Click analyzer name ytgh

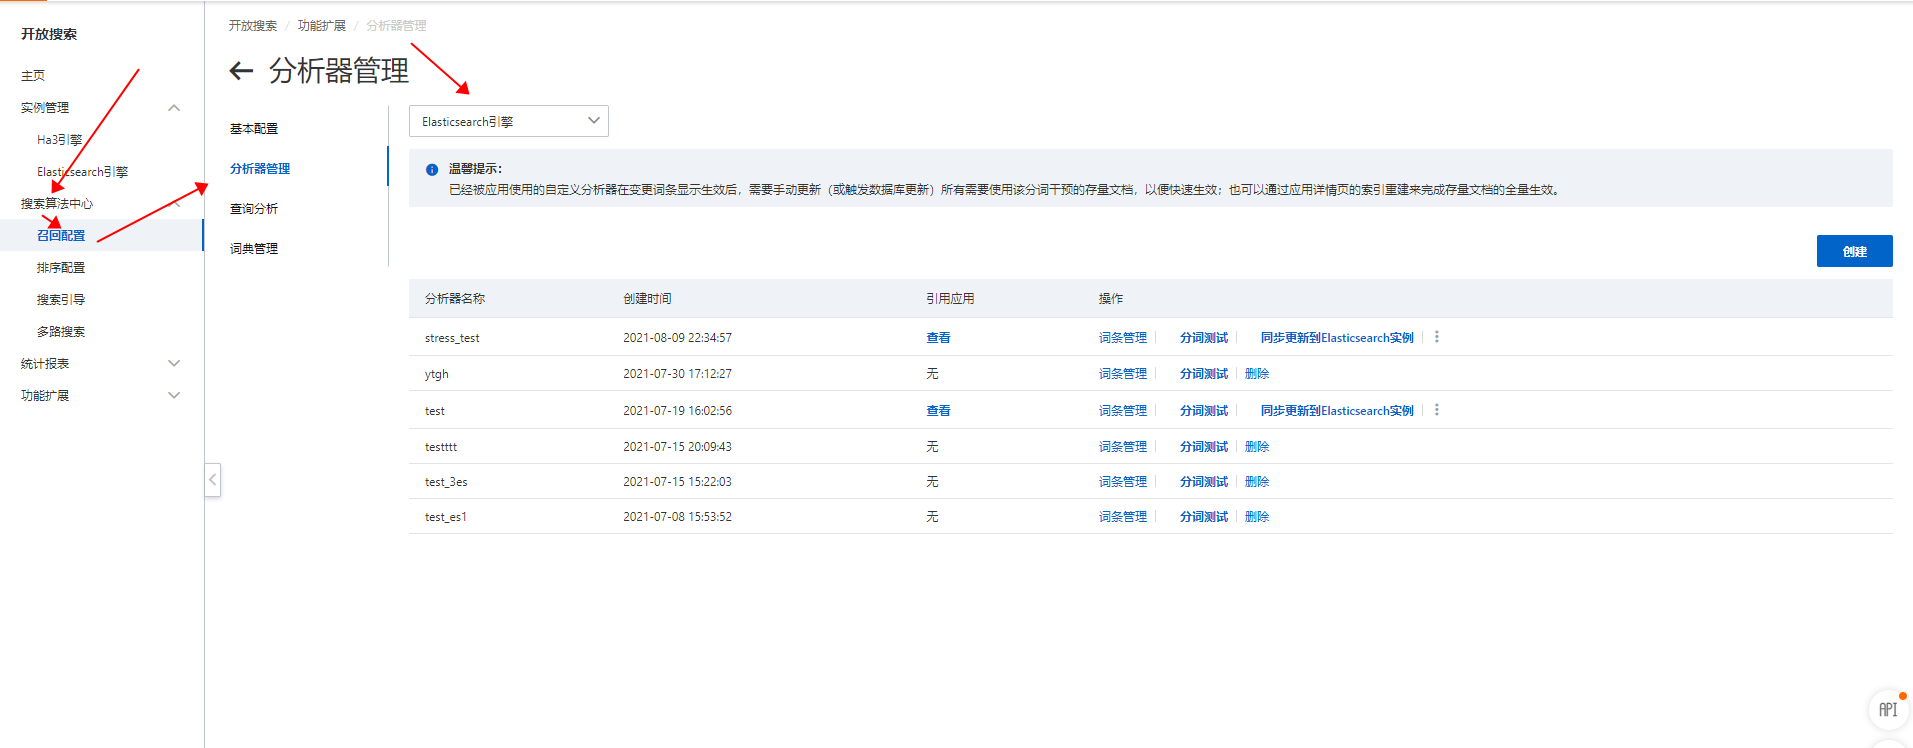pos(437,374)
